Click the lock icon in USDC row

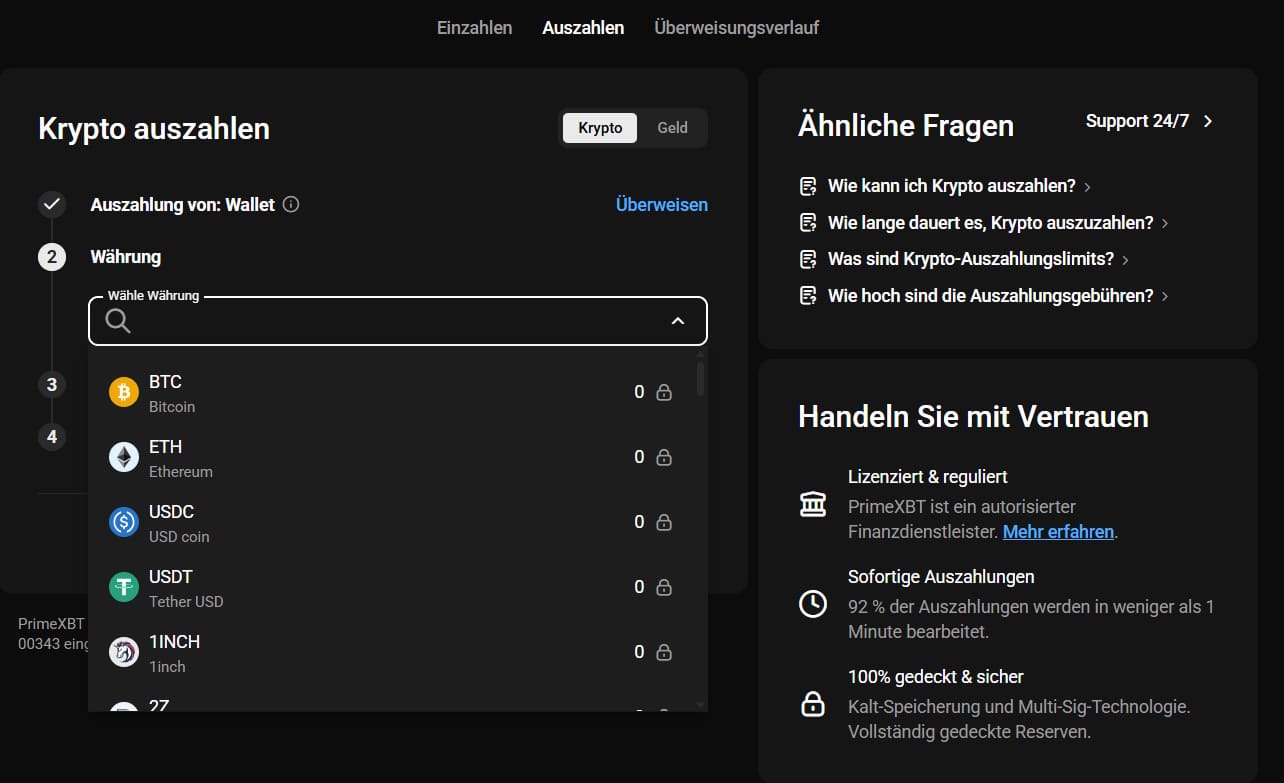coord(664,523)
